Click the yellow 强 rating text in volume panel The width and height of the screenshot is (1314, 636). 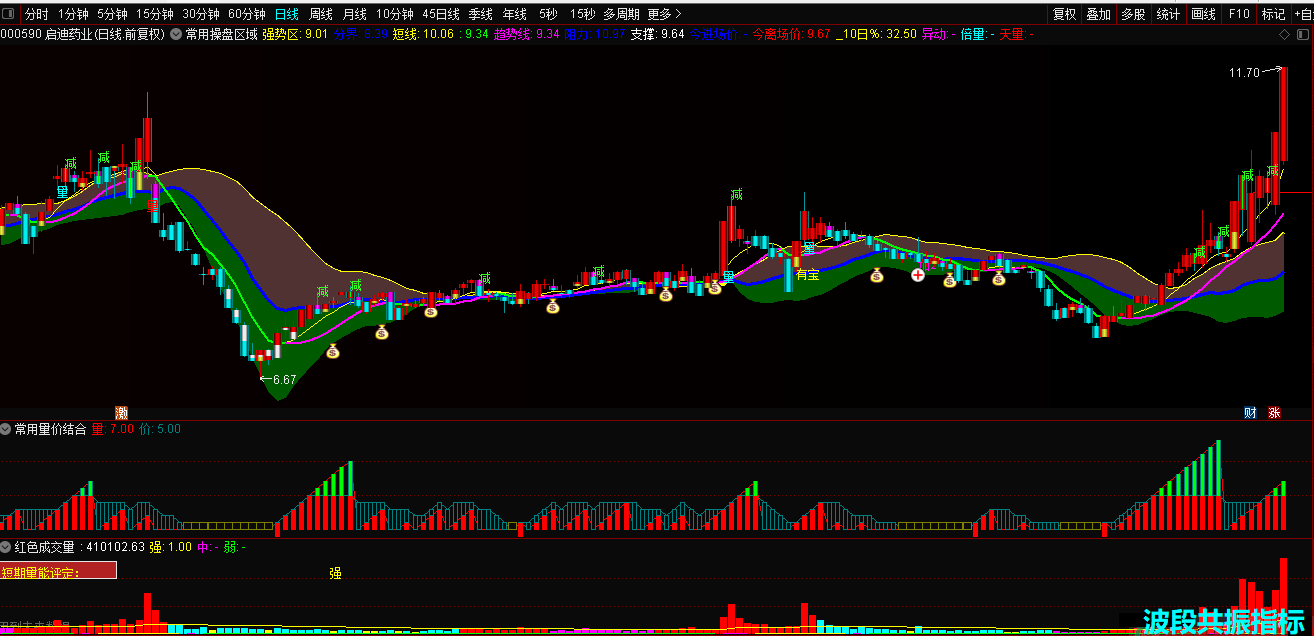click(335, 573)
